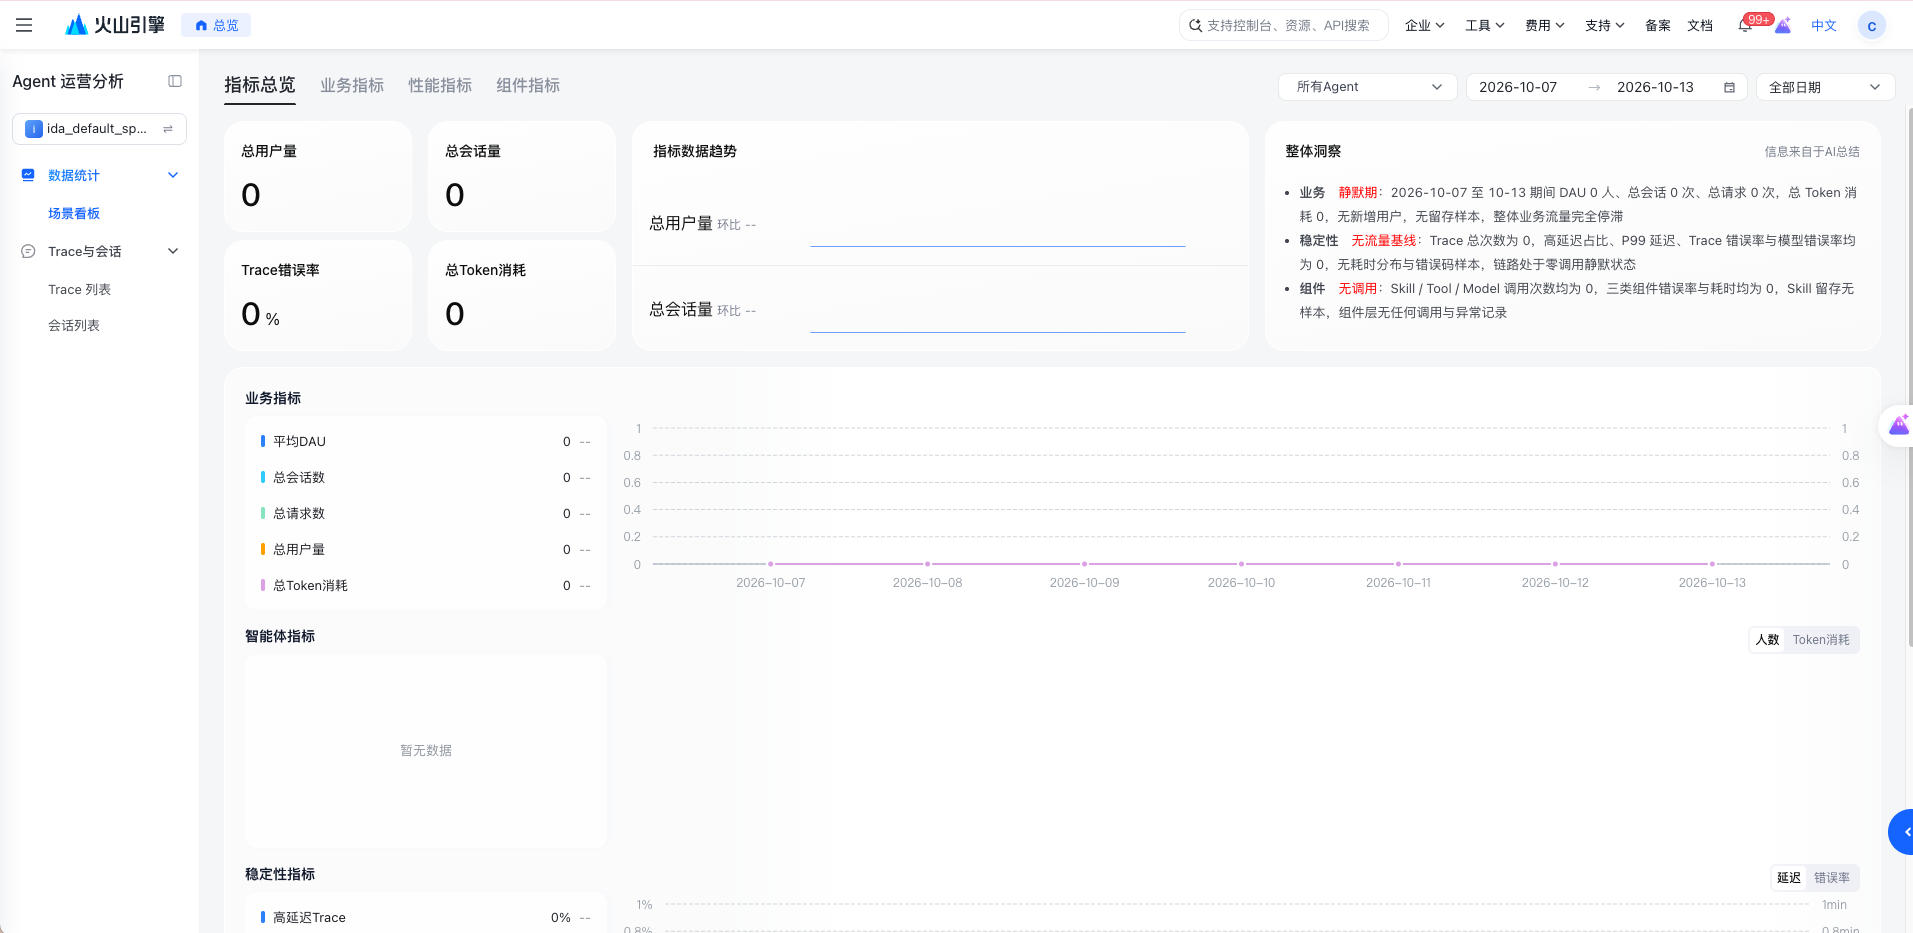This screenshot has width=1913, height=933.
Task: Collapse the Agent 运营分析 sidebar panel icon
Action: (x=175, y=81)
